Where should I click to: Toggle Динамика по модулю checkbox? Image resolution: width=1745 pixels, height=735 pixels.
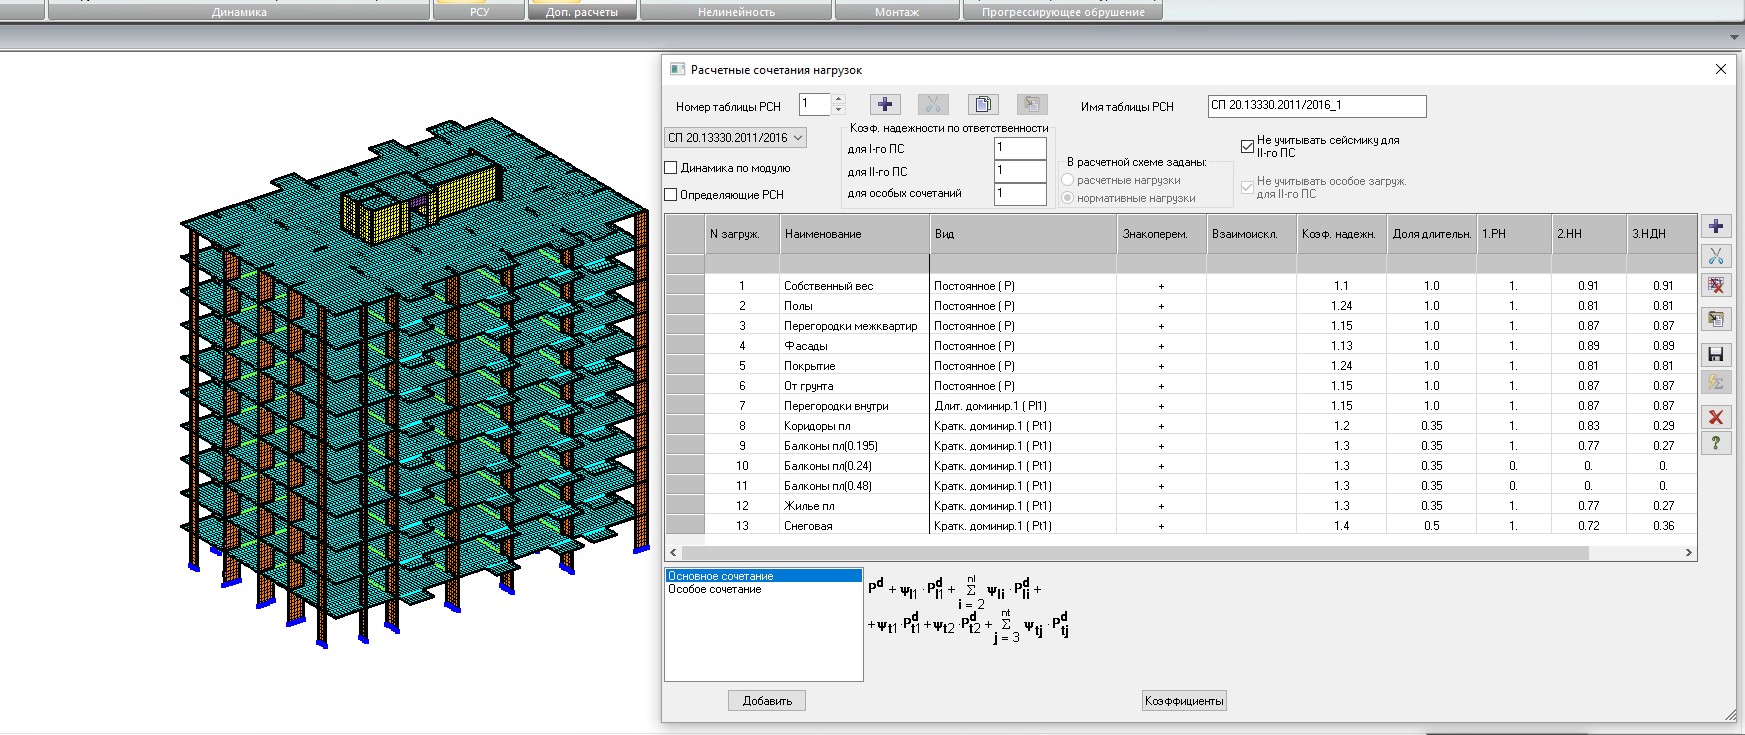click(671, 168)
